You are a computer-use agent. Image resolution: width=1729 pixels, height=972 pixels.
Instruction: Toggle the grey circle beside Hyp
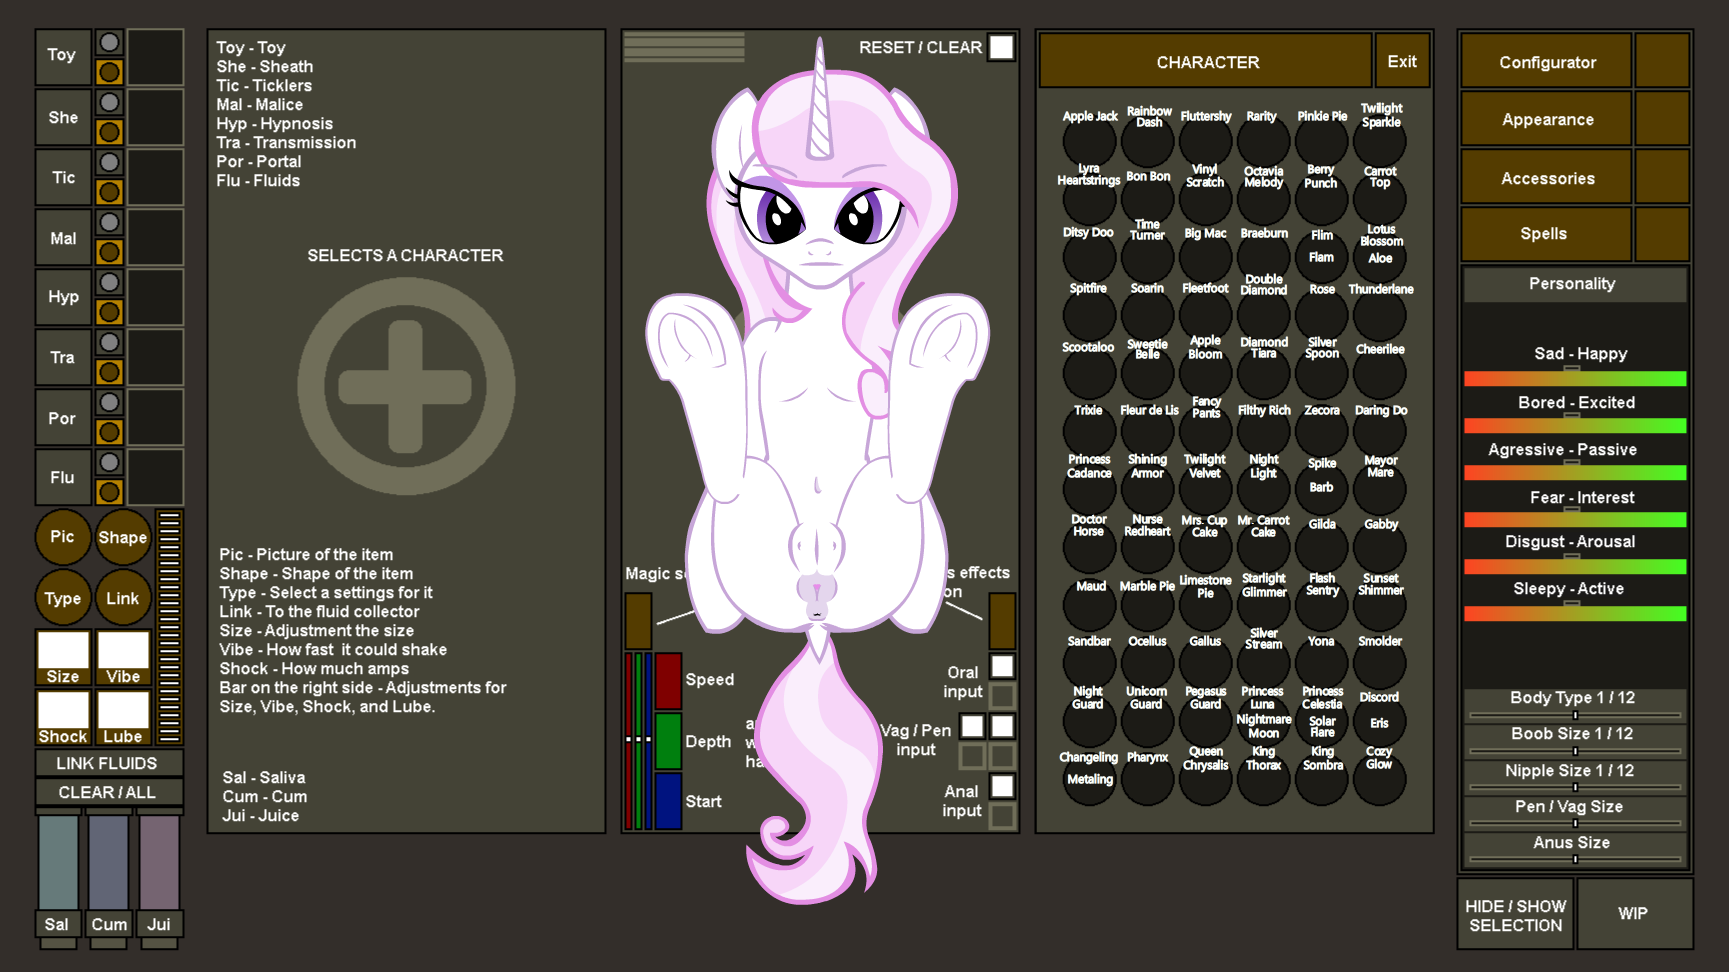coord(110,283)
